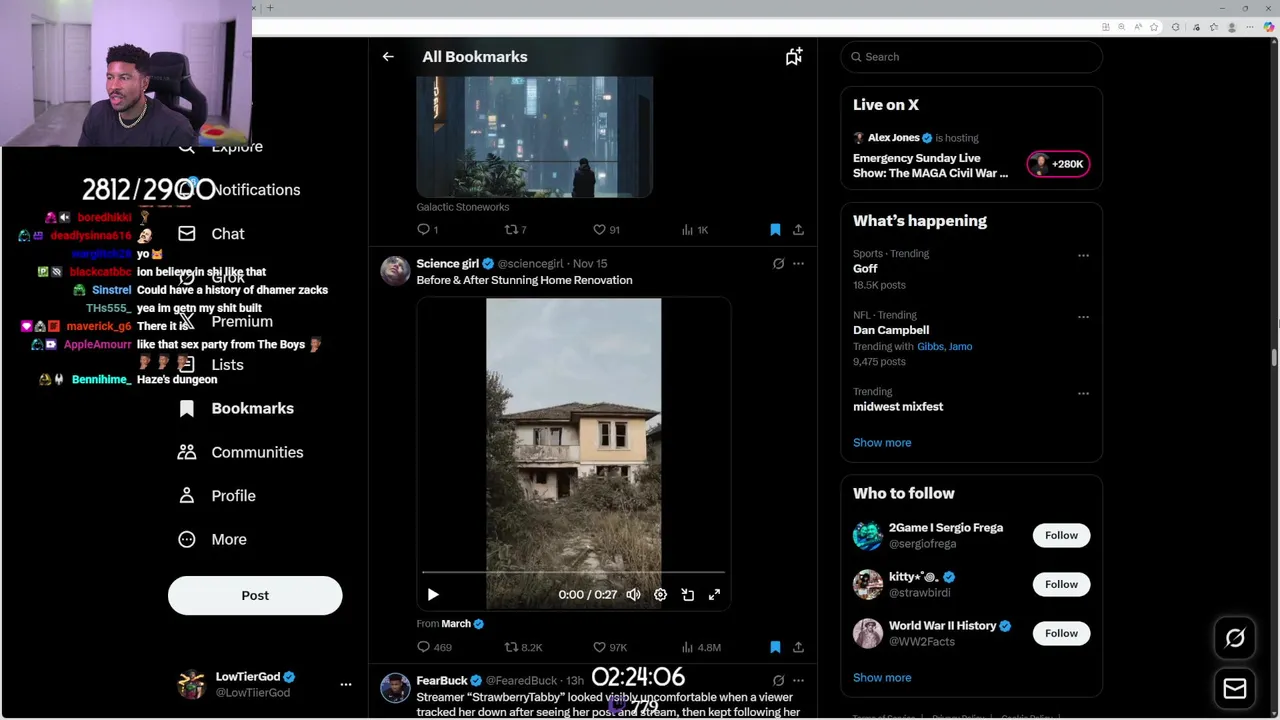Screen dimensions: 1280x720
Task: Toggle bookmark on Science girl post
Action: coord(775,647)
